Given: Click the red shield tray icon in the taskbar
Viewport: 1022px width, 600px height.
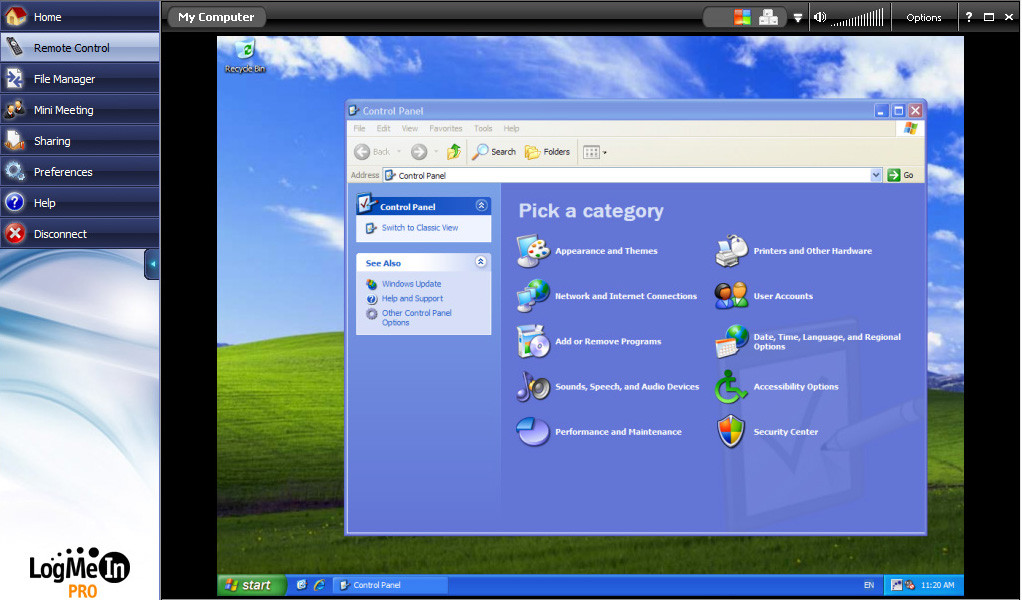Looking at the screenshot, I should 910,585.
